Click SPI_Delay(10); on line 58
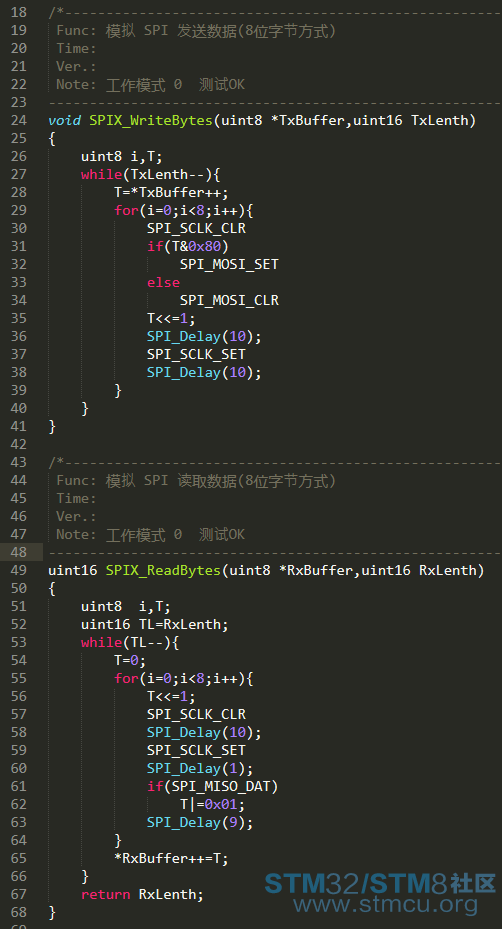Viewport: 502px width, 929px height. [204, 732]
